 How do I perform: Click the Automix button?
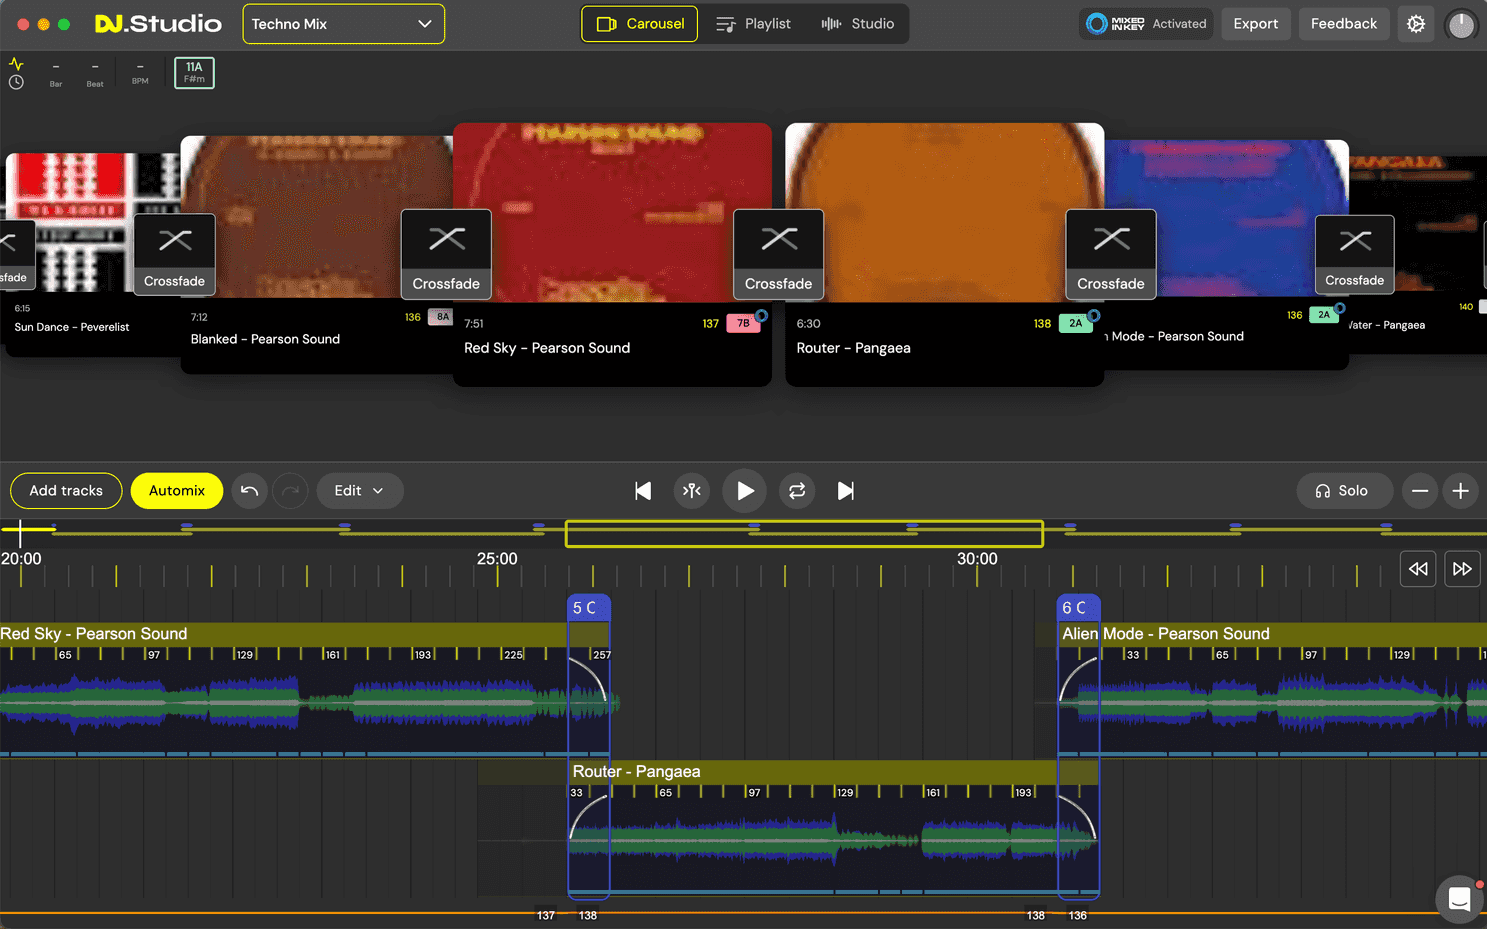click(x=177, y=491)
